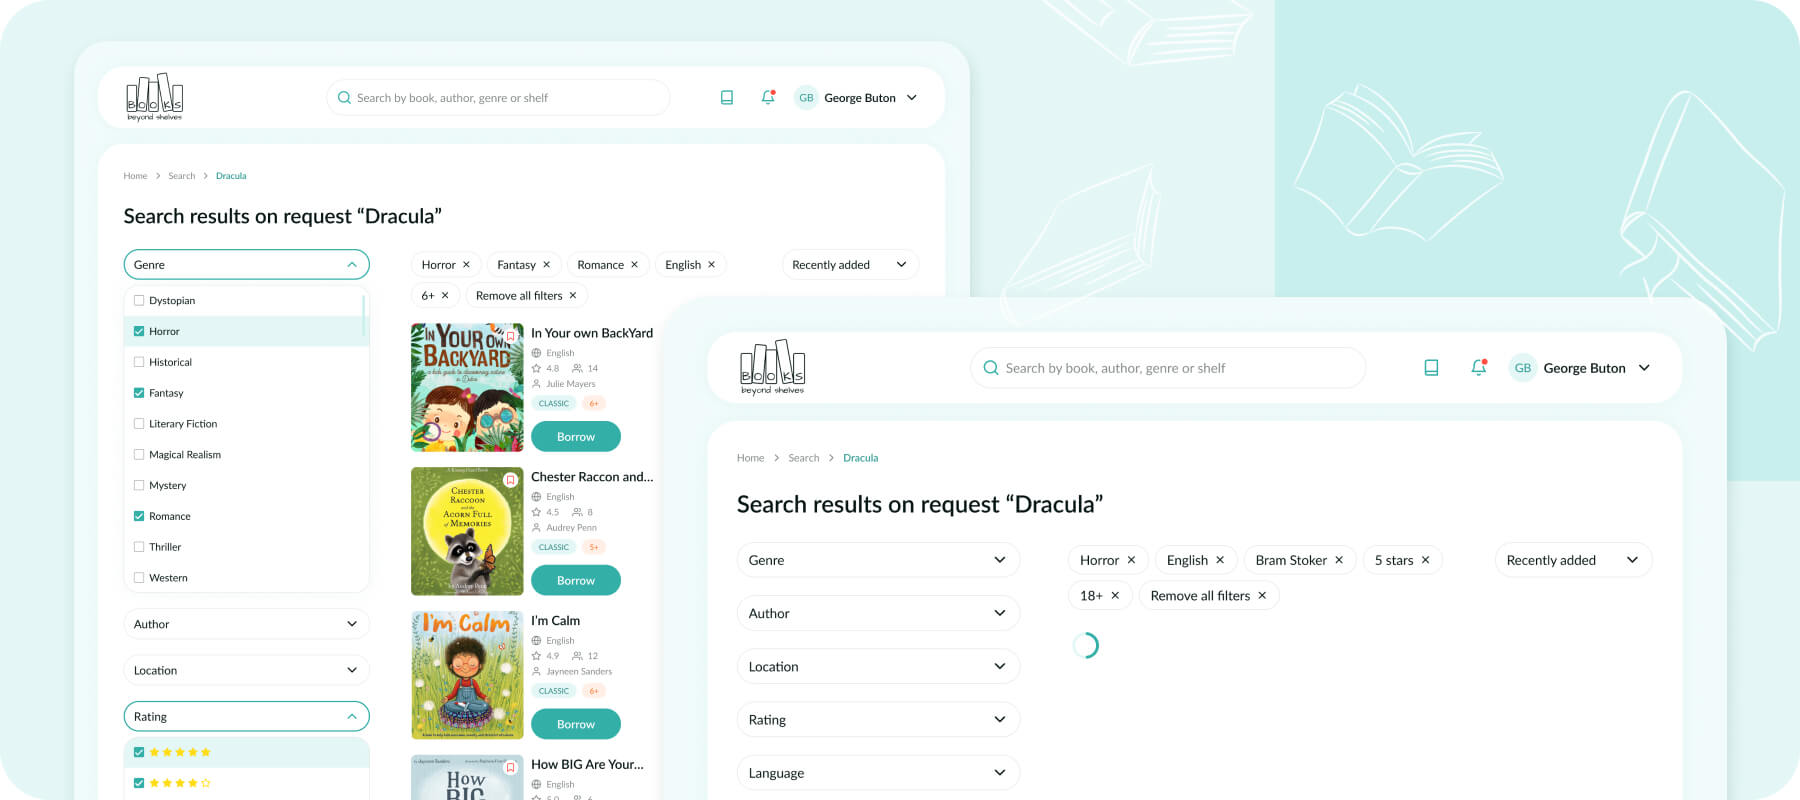The height and width of the screenshot is (800, 1800).
Task: Click the GB avatar in the left window
Action: click(x=806, y=98)
